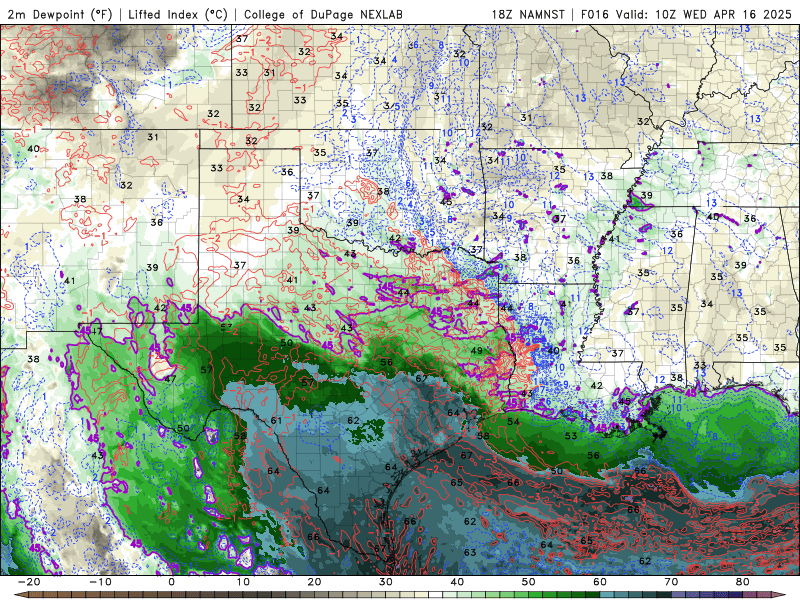800x600 pixels.
Task: Click the "0" color bar label
Action: [171, 582]
